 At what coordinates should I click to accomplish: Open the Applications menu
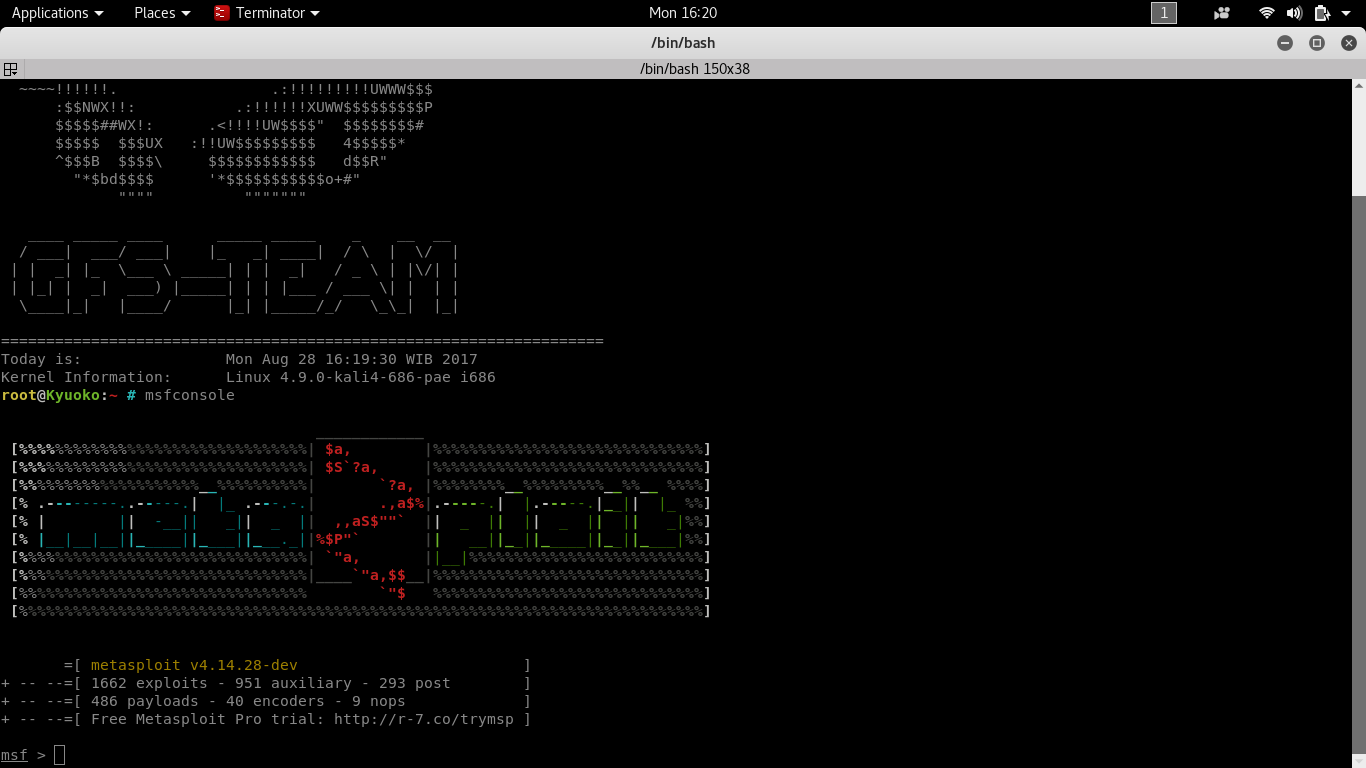[x=57, y=13]
